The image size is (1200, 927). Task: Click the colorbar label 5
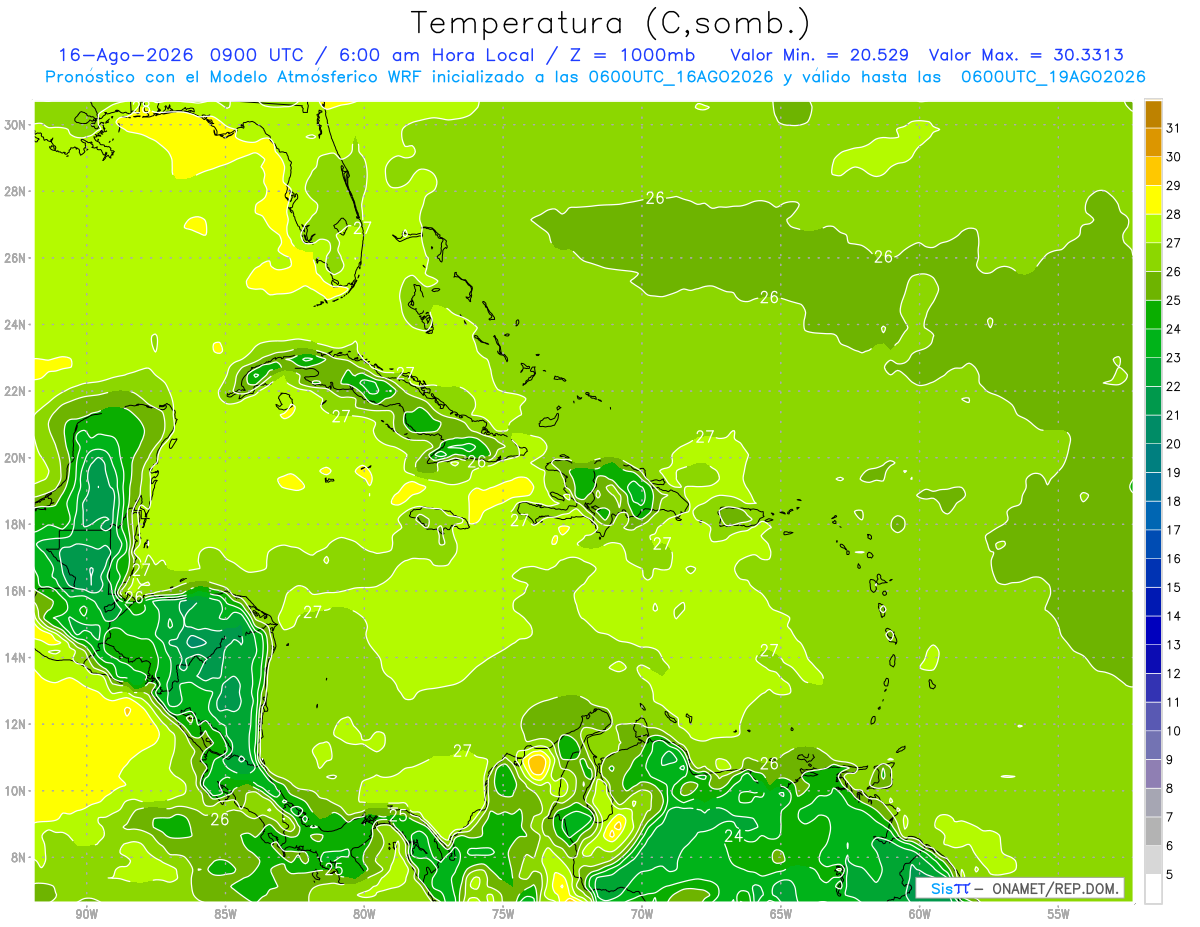pos(1169,875)
